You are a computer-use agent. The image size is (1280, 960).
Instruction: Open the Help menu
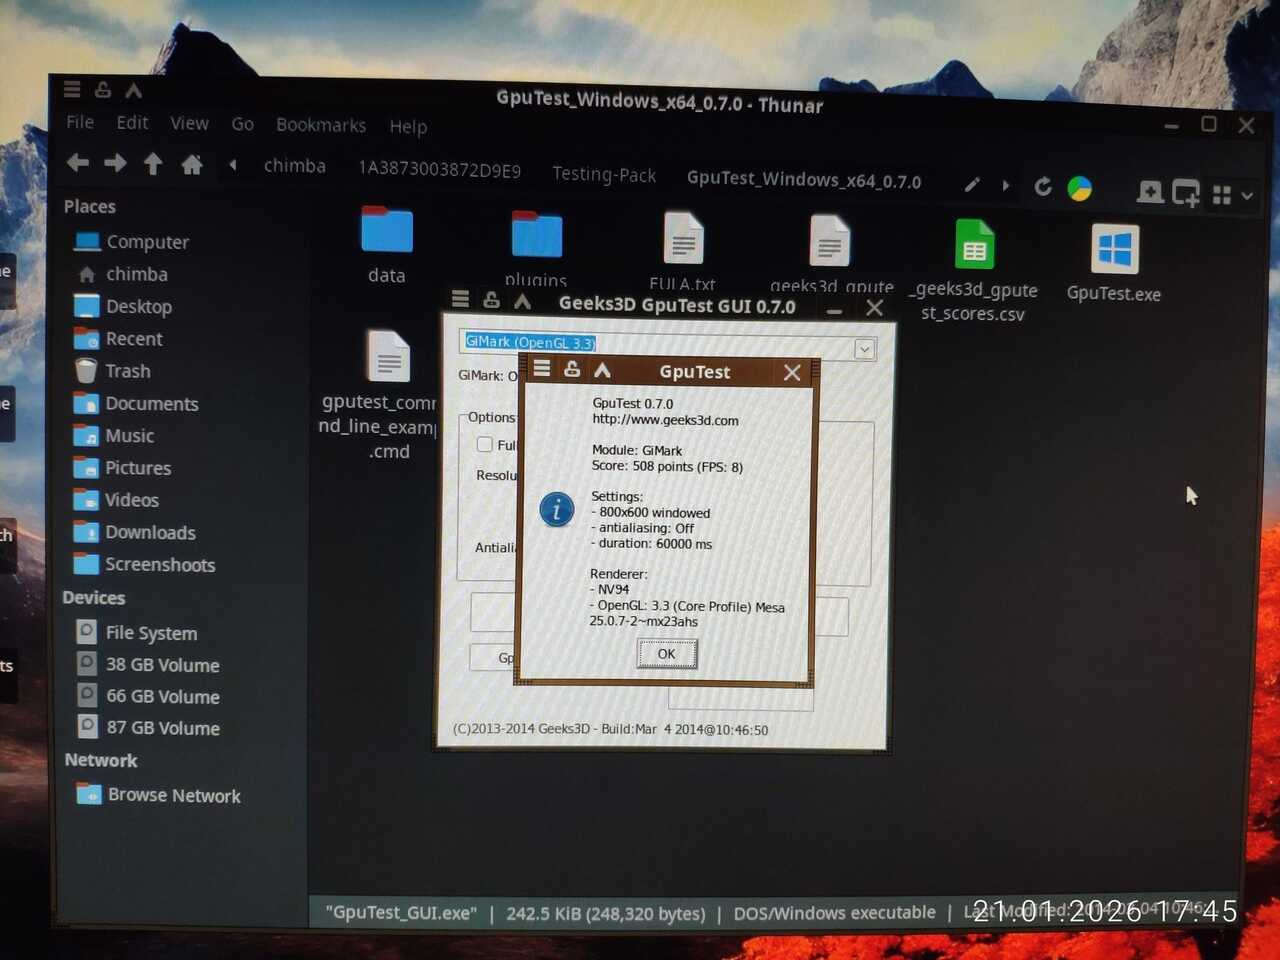(x=408, y=126)
